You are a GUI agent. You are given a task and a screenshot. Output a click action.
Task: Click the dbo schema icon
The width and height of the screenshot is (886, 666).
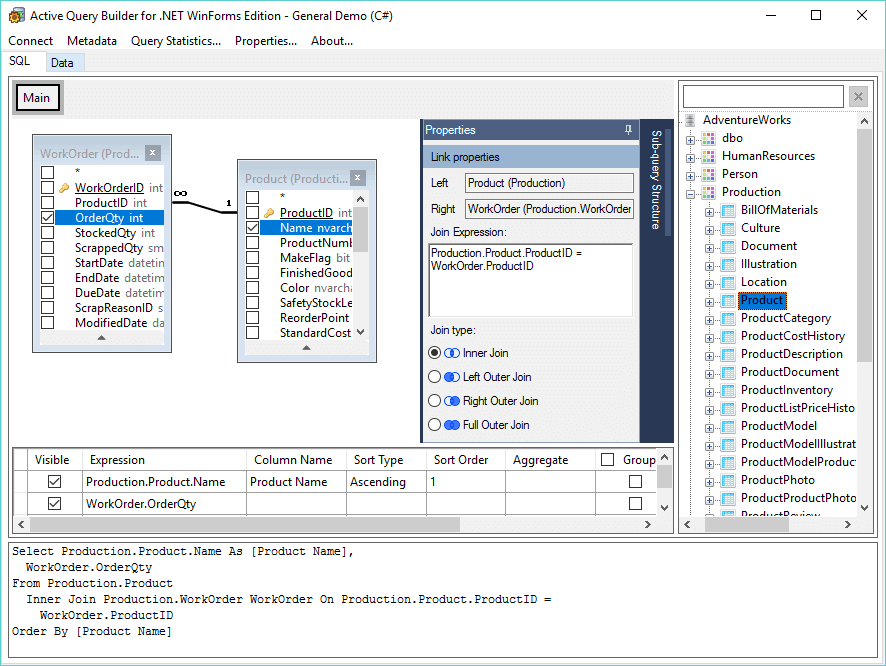[x=709, y=138]
